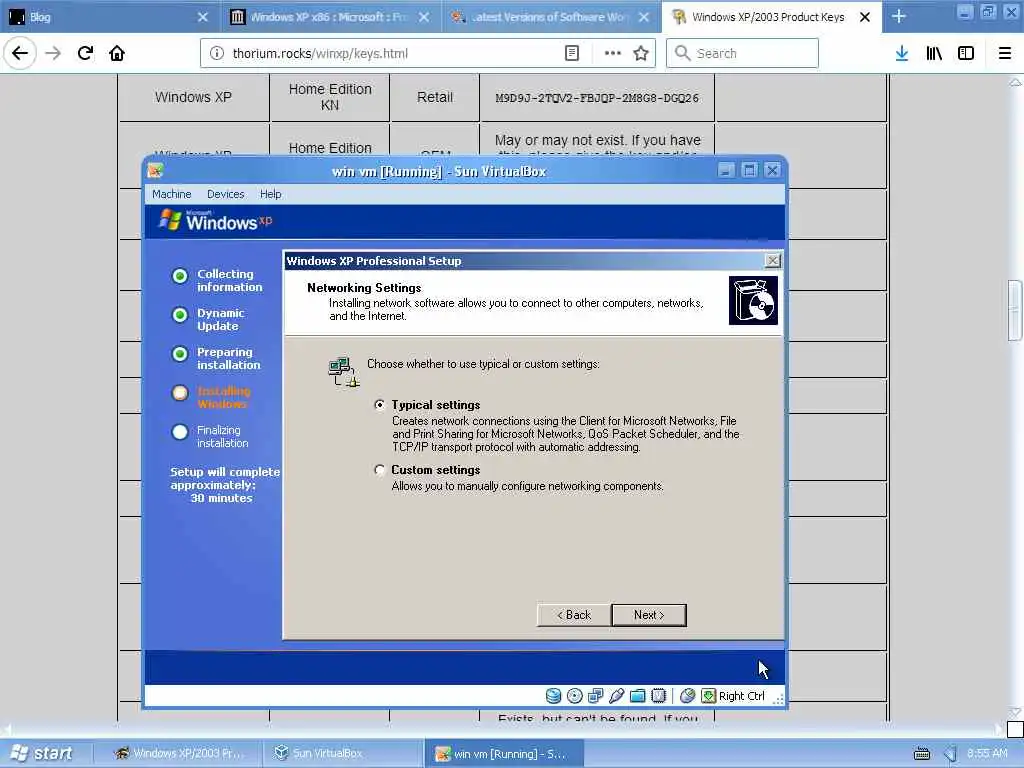This screenshot has width=1024, height=768.
Task: Close the Windows XP Professional Setup dialog
Action: pos(773,261)
